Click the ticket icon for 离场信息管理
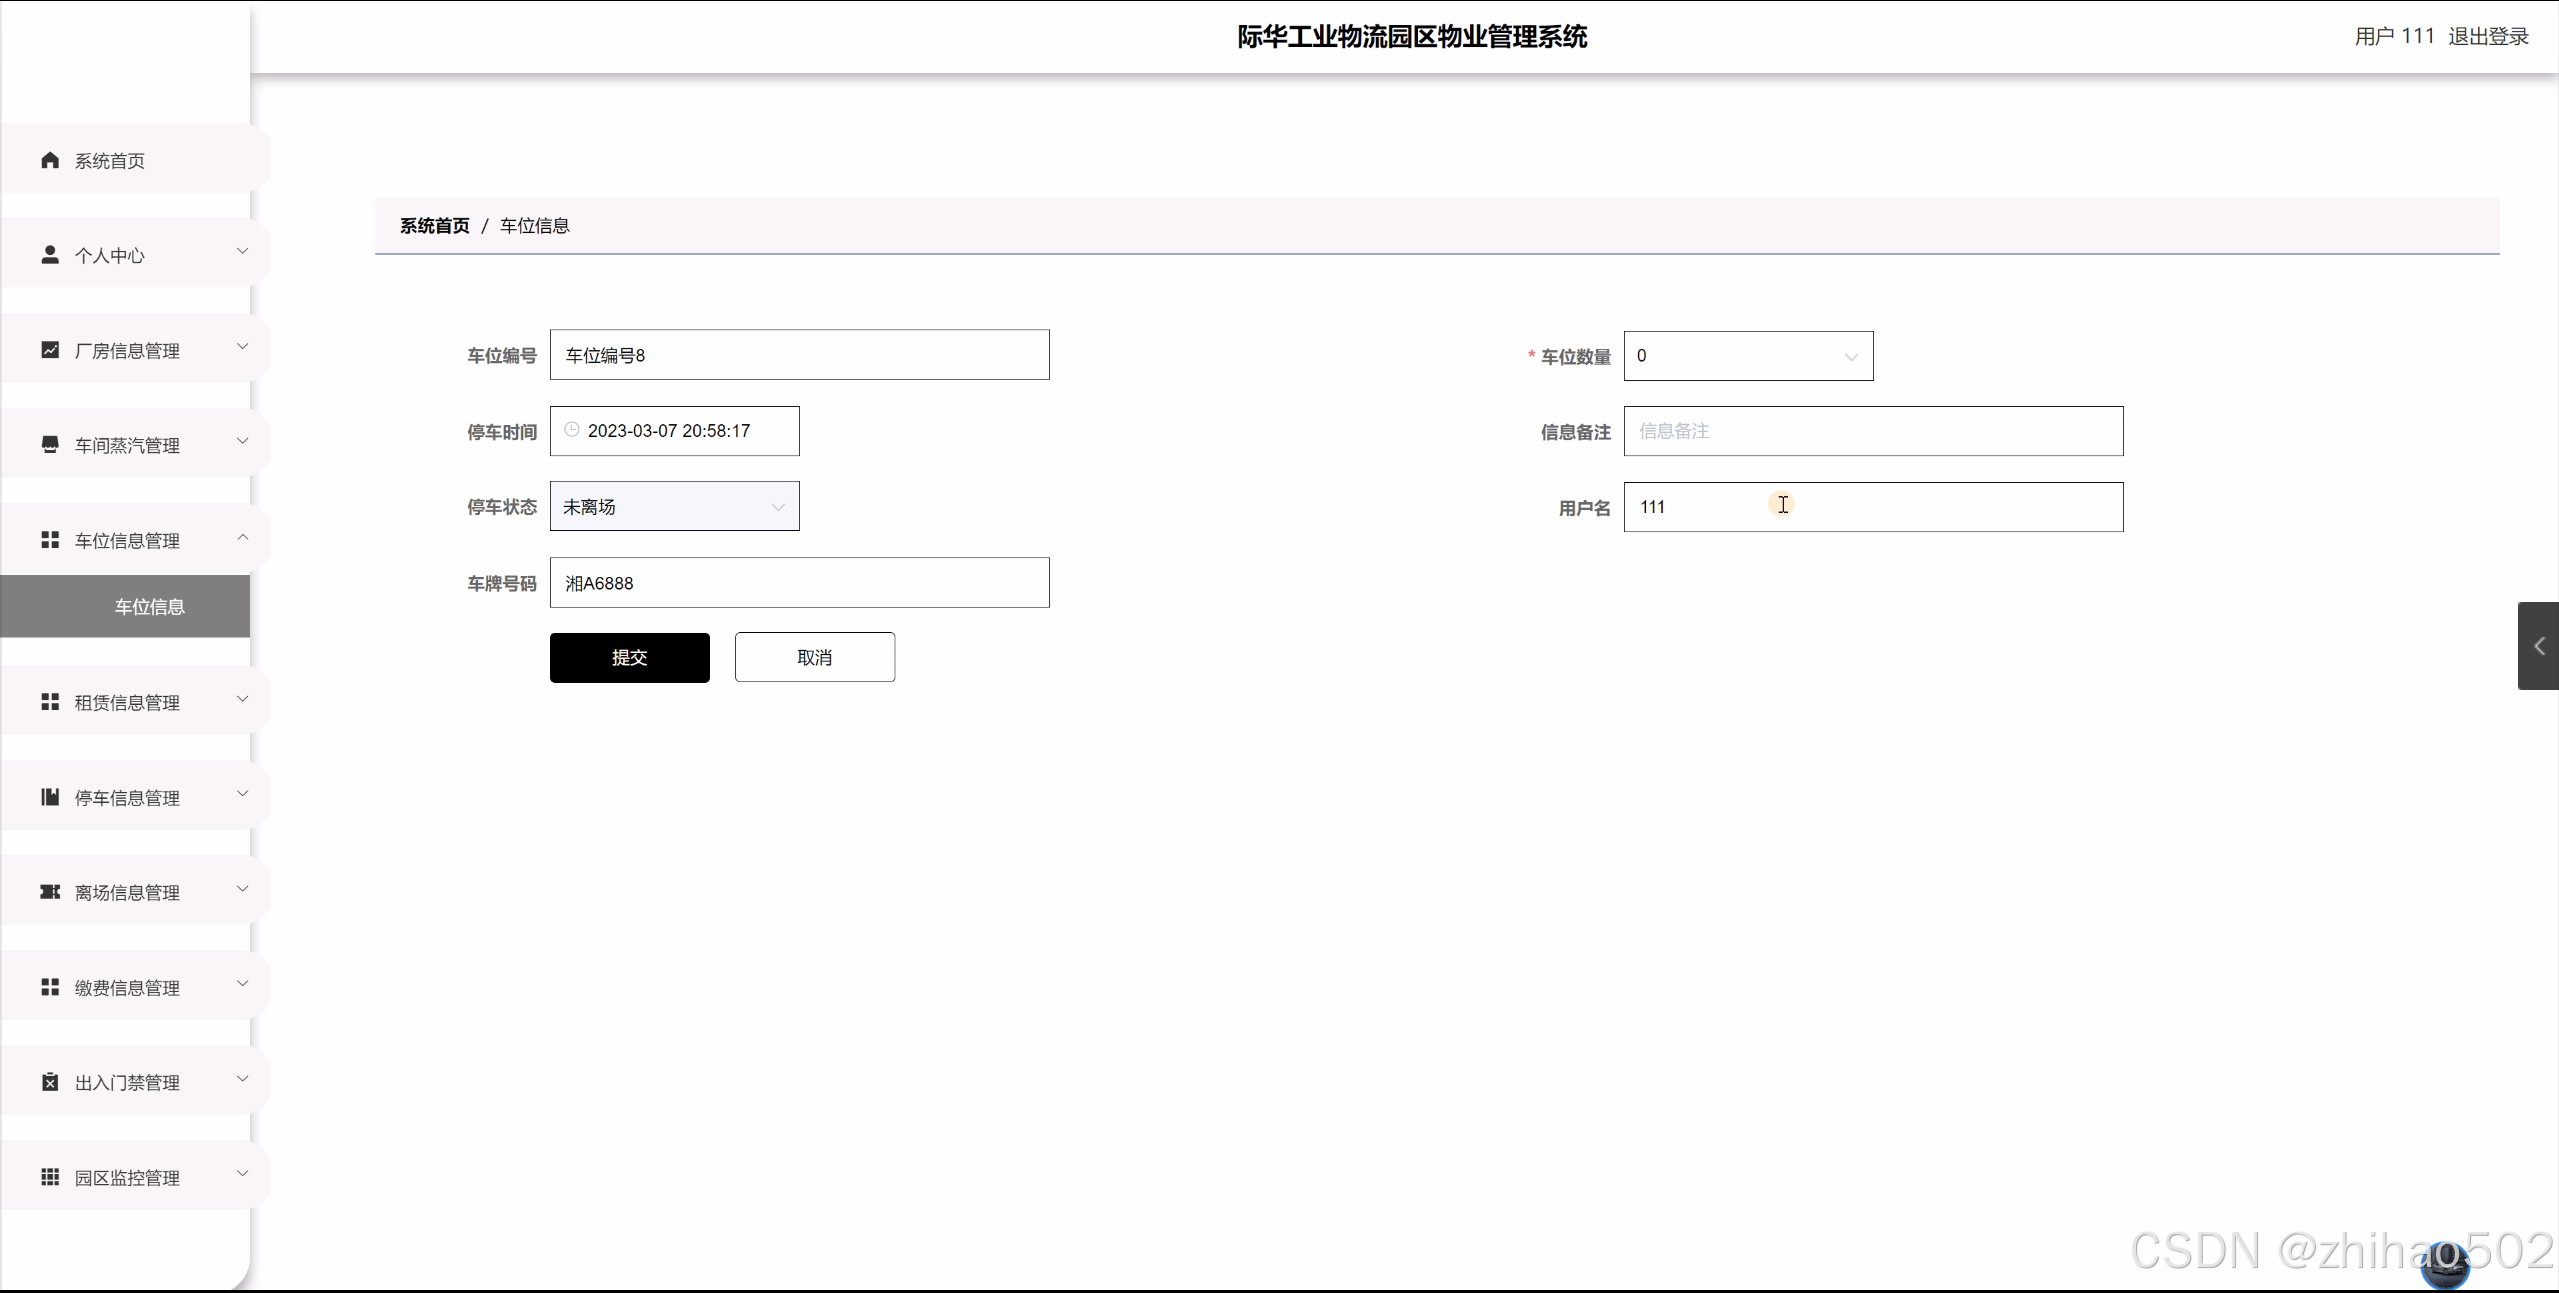The image size is (2559, 1293). pyautogui.click(x=50, y=892)
